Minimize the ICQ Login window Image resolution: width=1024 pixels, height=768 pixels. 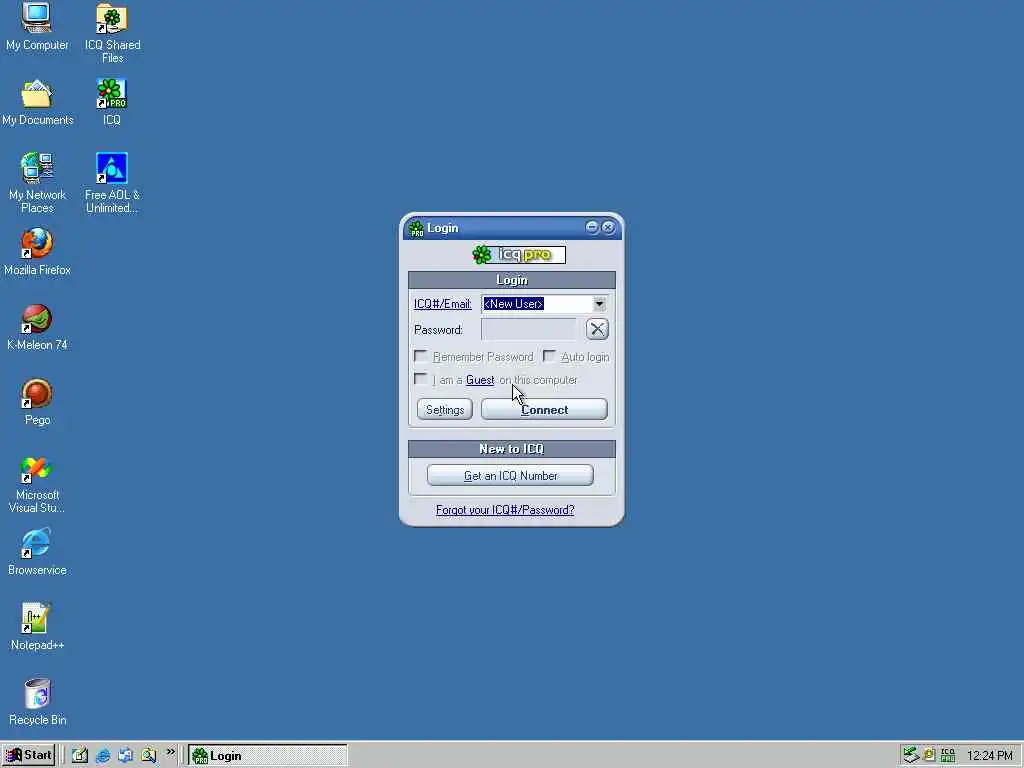tap(592, 227)
